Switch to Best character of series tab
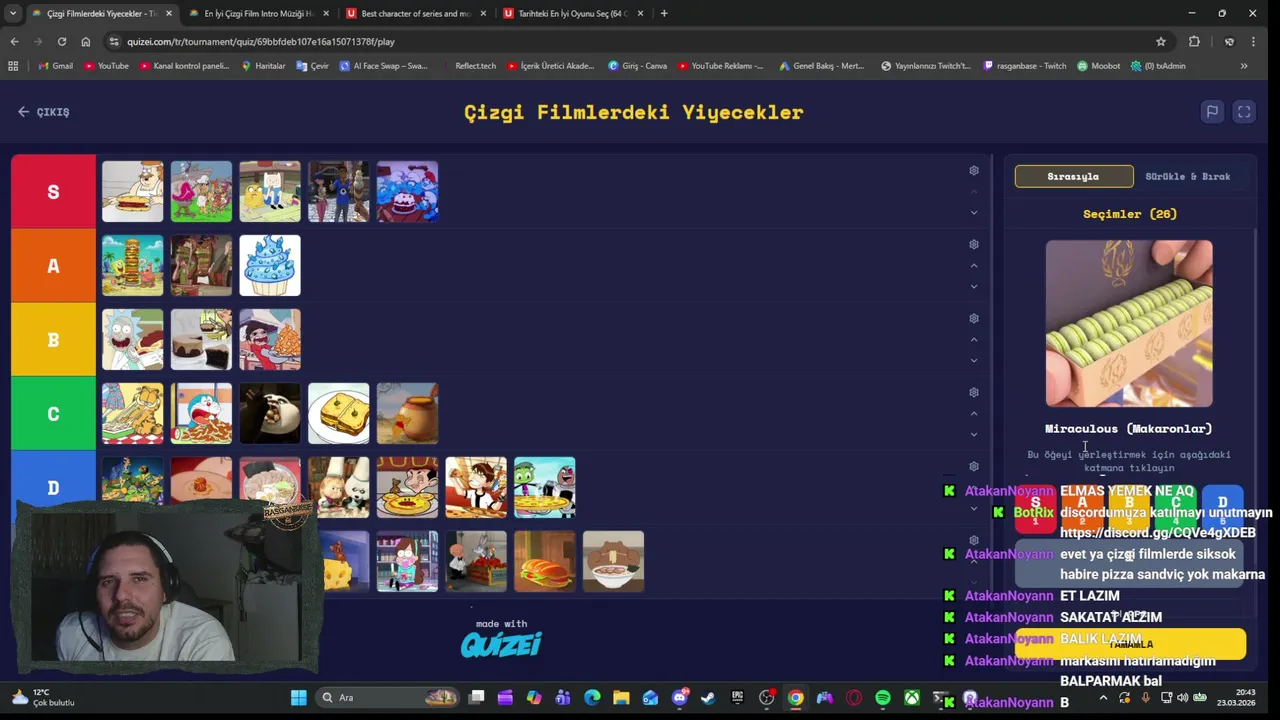 pyautogui.click(x=415, y=14)
